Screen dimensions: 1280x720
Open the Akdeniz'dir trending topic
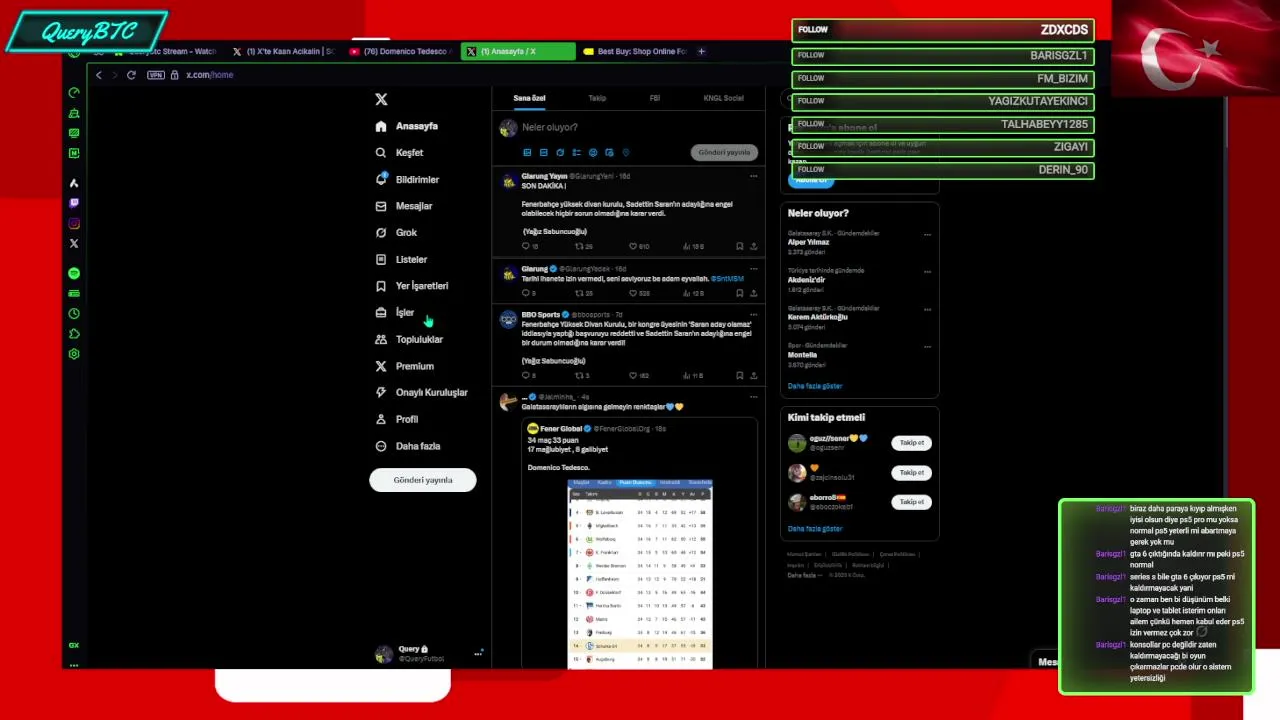click(x=807, y=280)
